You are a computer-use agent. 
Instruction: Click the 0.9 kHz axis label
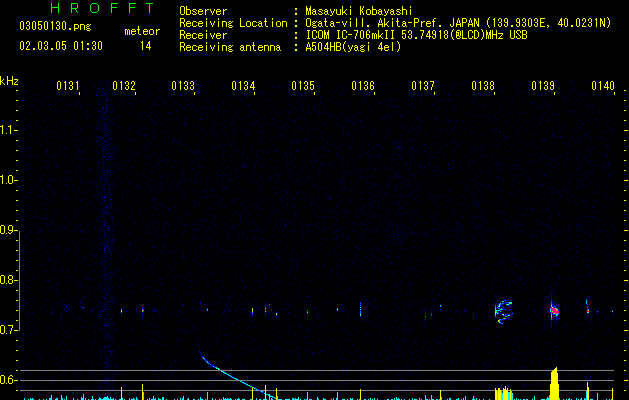9,230
